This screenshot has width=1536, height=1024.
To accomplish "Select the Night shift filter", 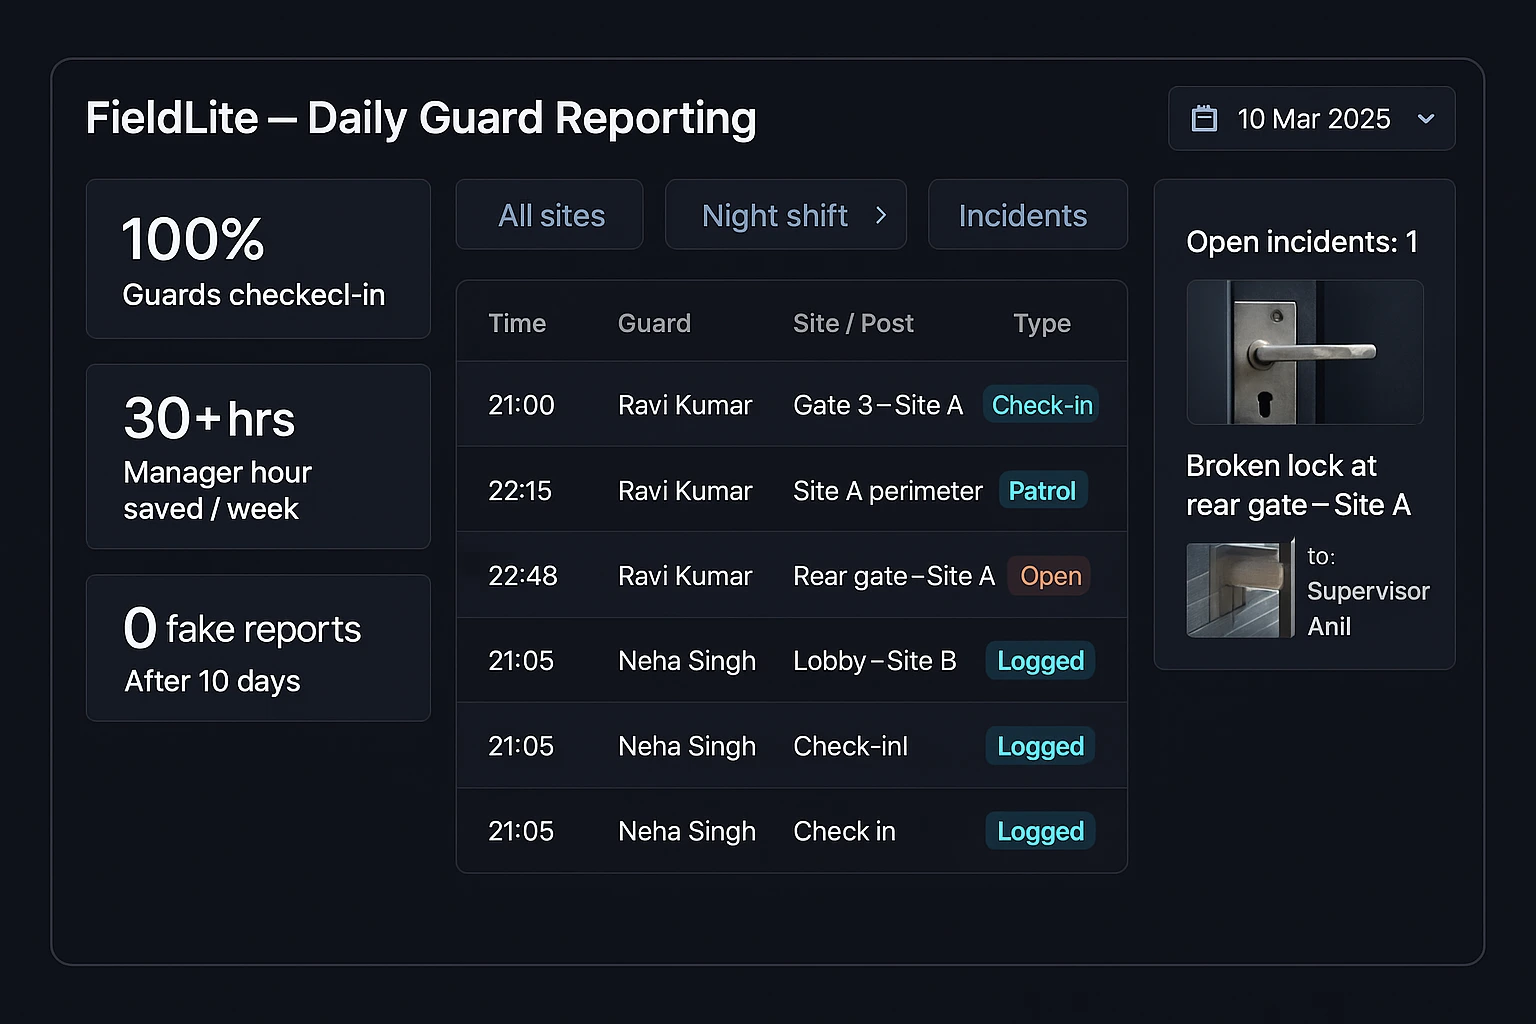I will click(775, 215).
